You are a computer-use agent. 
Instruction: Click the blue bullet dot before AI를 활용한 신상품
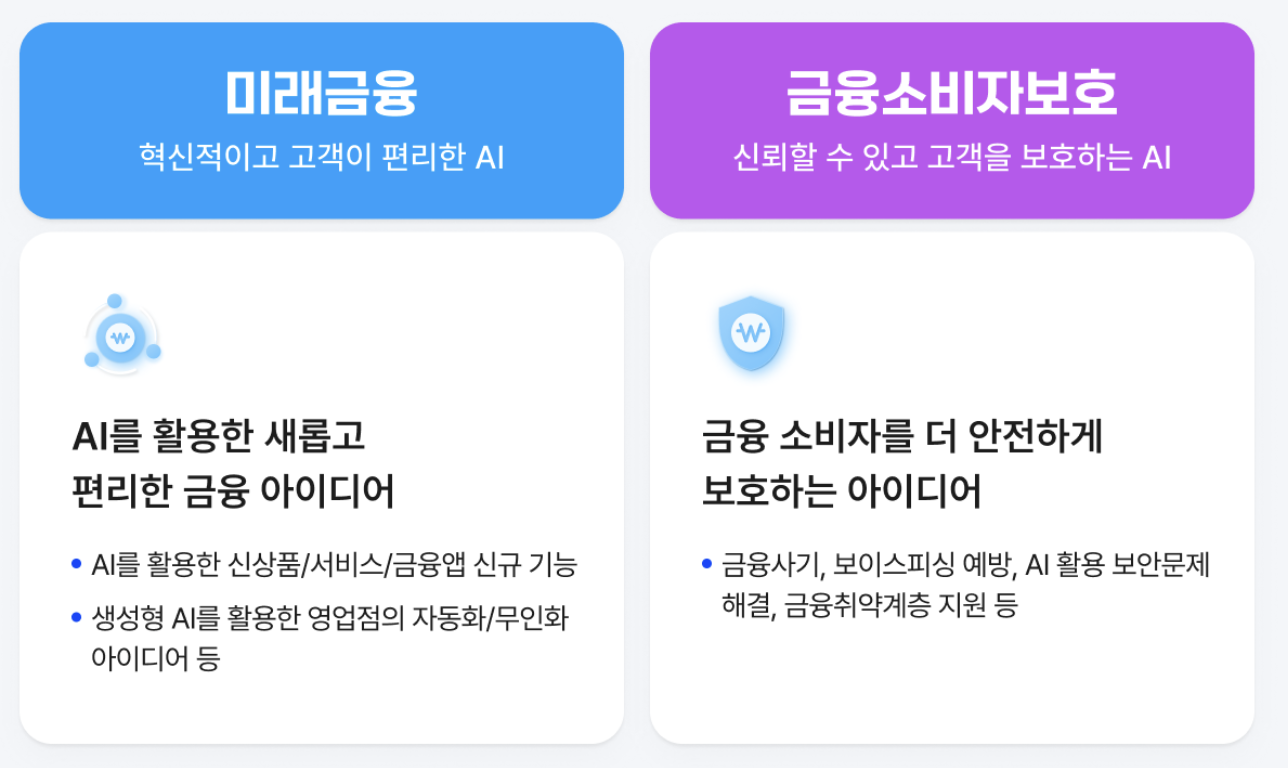pos(76,565)
